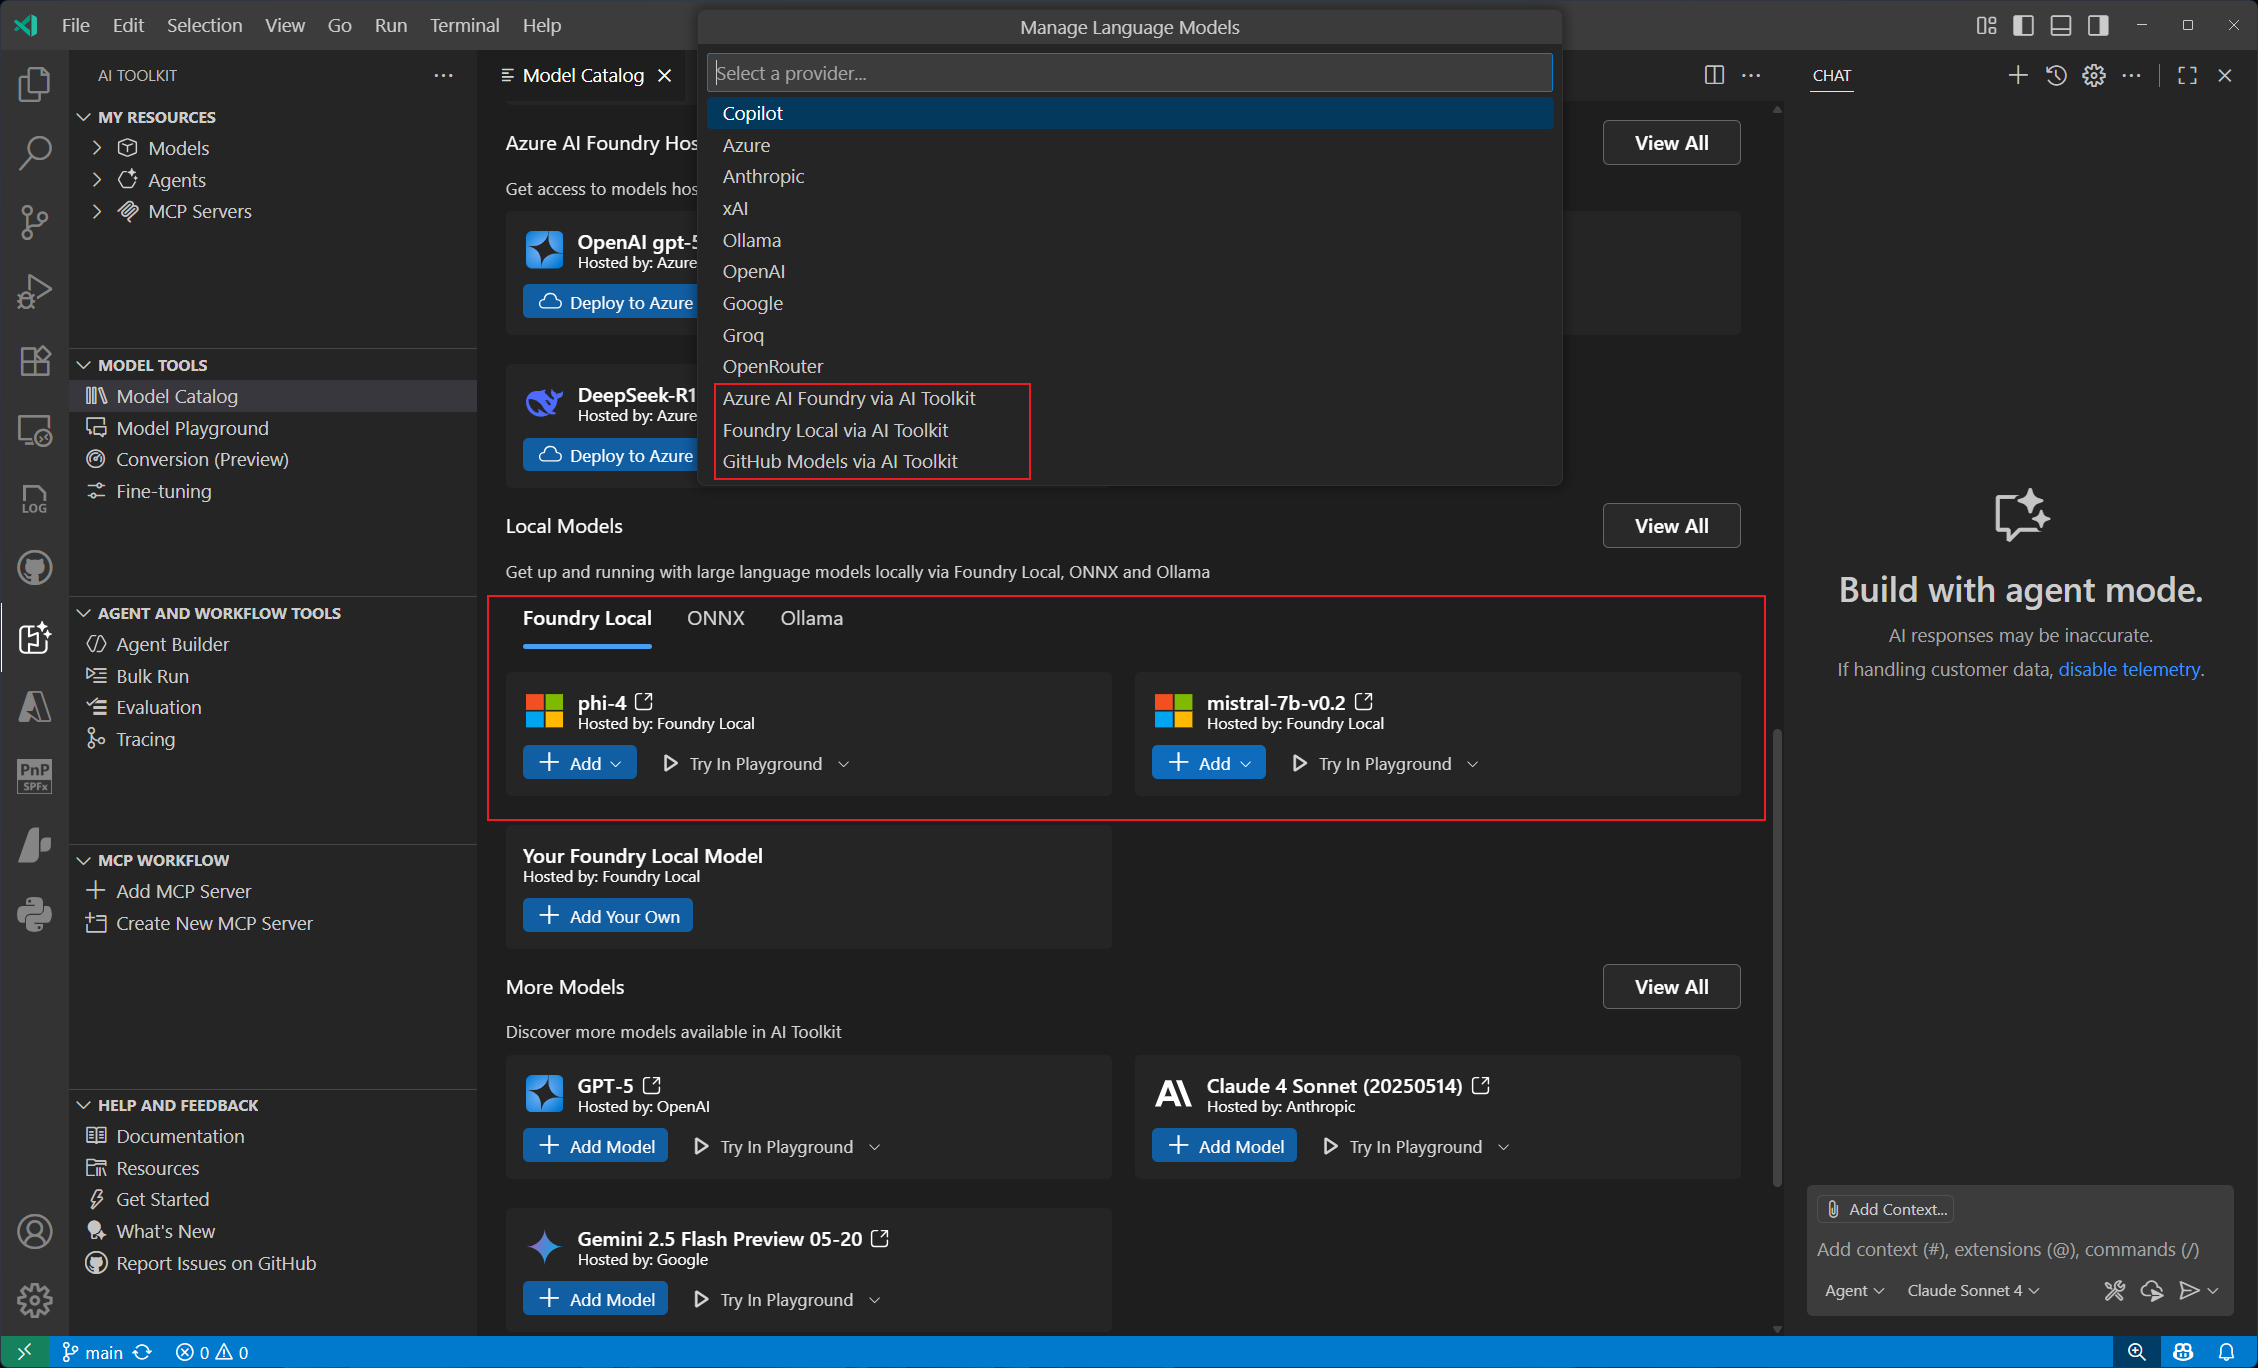The width and height of the screenshot is (2258, 1368).
Task: Open the main branch selector
Action: 93,1352
